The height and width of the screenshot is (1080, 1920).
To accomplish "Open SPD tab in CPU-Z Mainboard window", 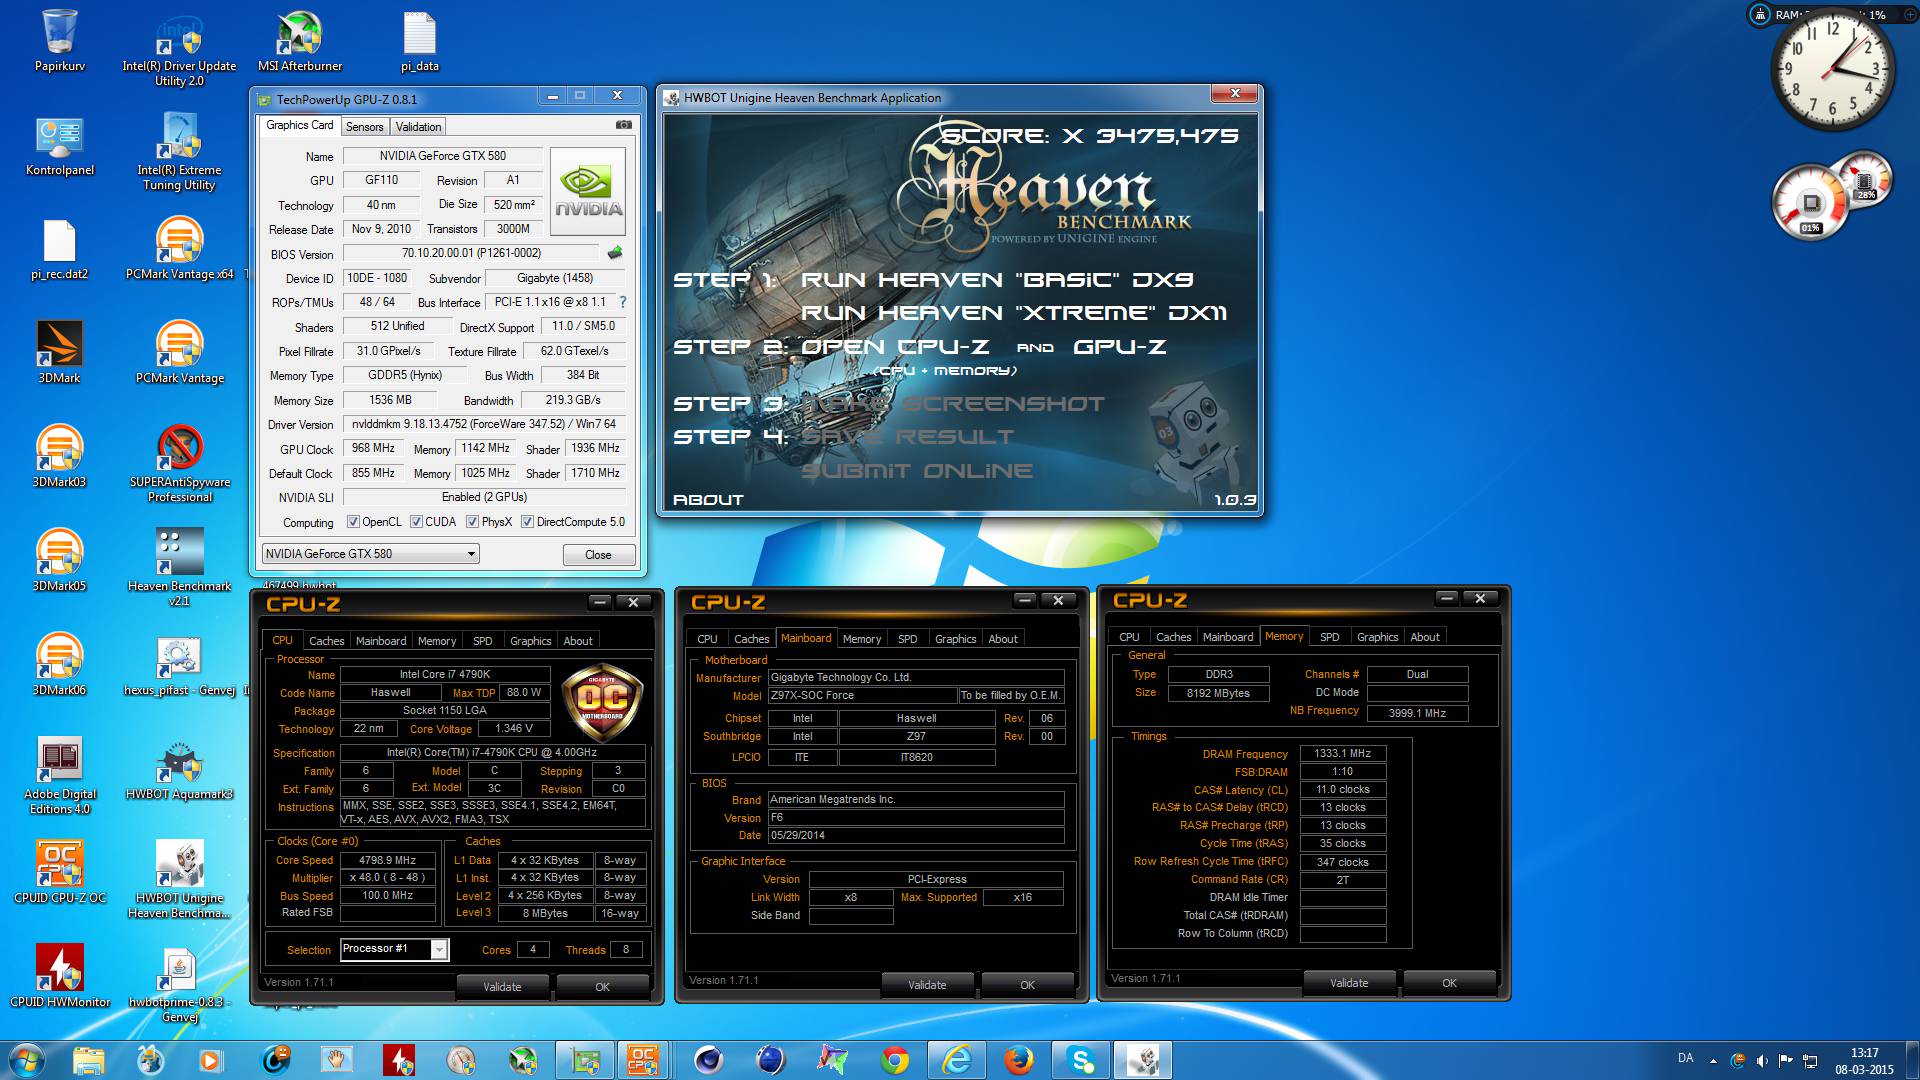I will tap(908, 639).
